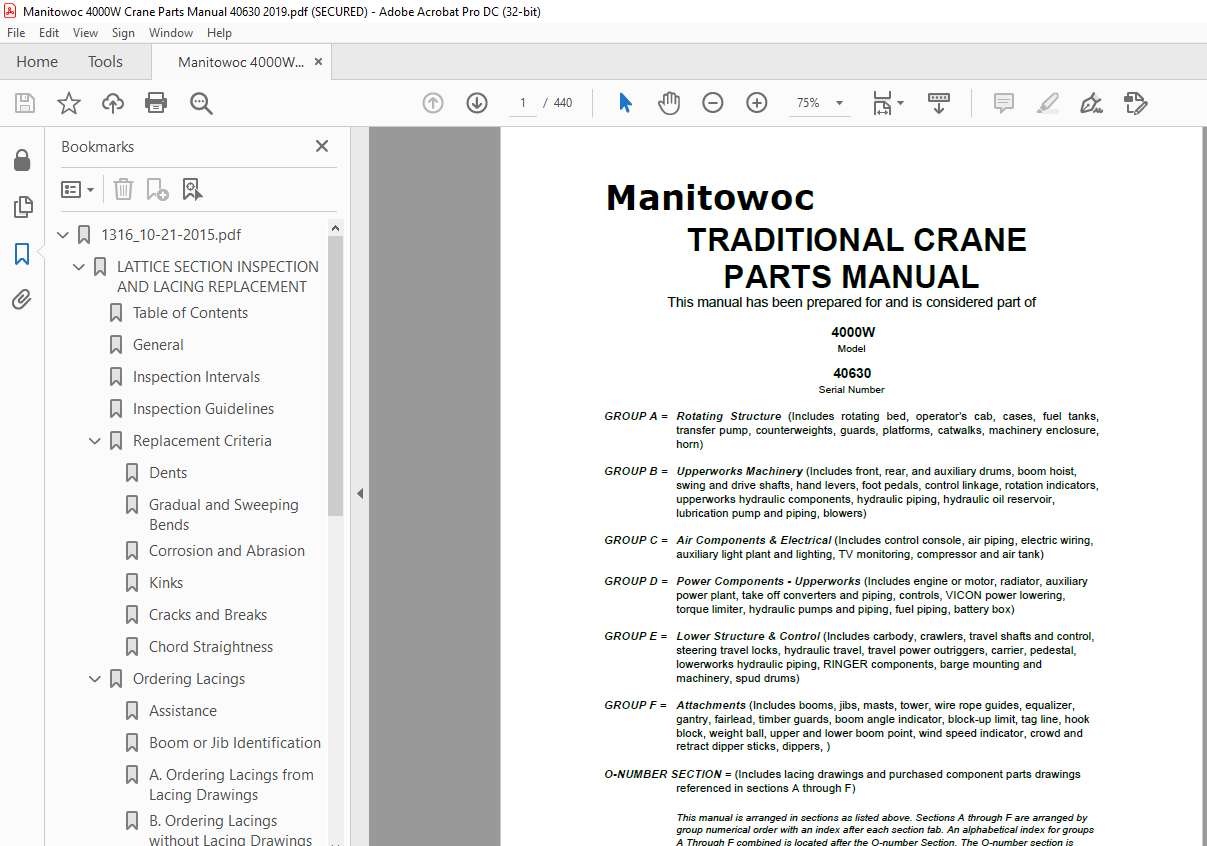Open fit page options icon
The height and width of the screenshot is (846, 1207).
pos(887,103)
